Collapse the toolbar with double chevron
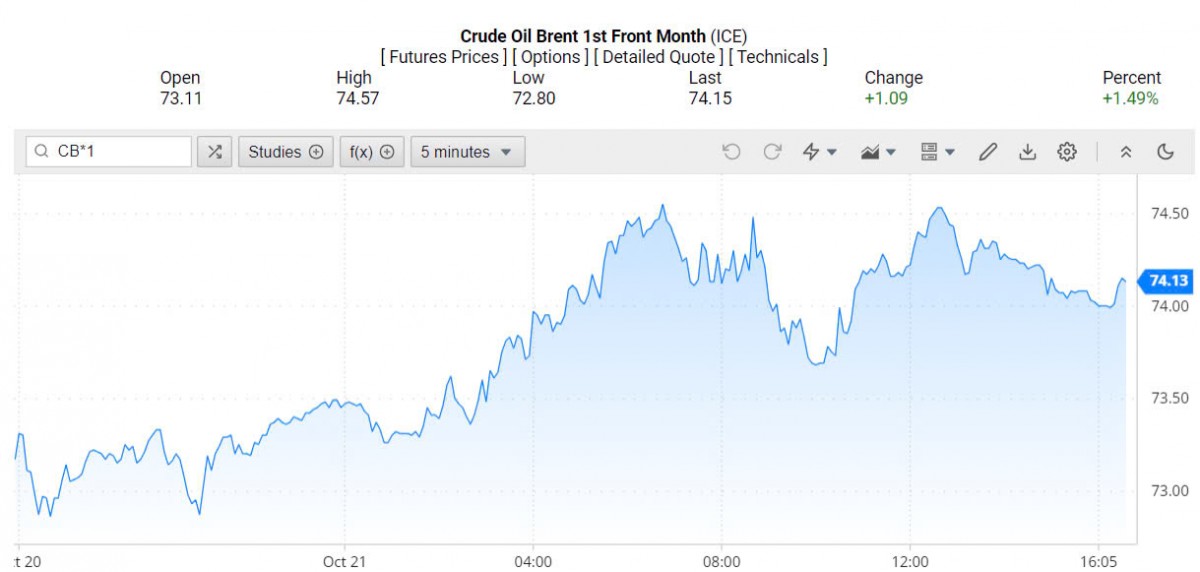 pyautogui.click(x=1126, y=152)
